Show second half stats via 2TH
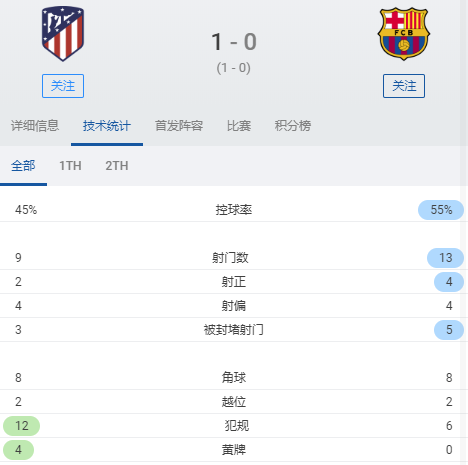468x465 pixels. pos(117,166)
